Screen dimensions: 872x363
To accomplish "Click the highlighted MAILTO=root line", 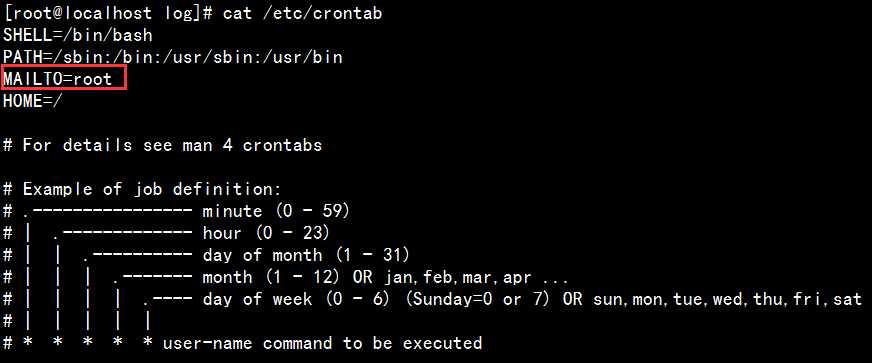I will click(x=65, y=79).
